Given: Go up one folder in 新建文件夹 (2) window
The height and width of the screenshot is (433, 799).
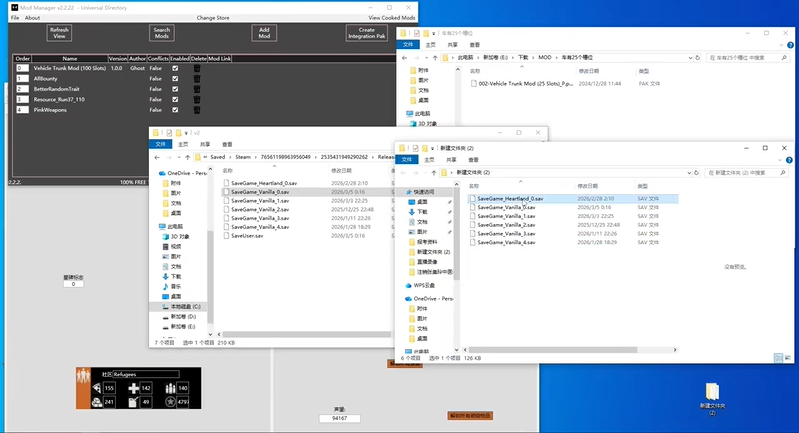Looking at the screenshot, I should click(434, 173).
